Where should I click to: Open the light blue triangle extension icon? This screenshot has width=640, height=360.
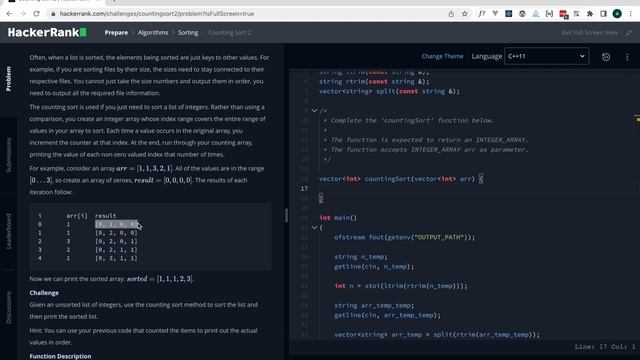click(536, 14)
